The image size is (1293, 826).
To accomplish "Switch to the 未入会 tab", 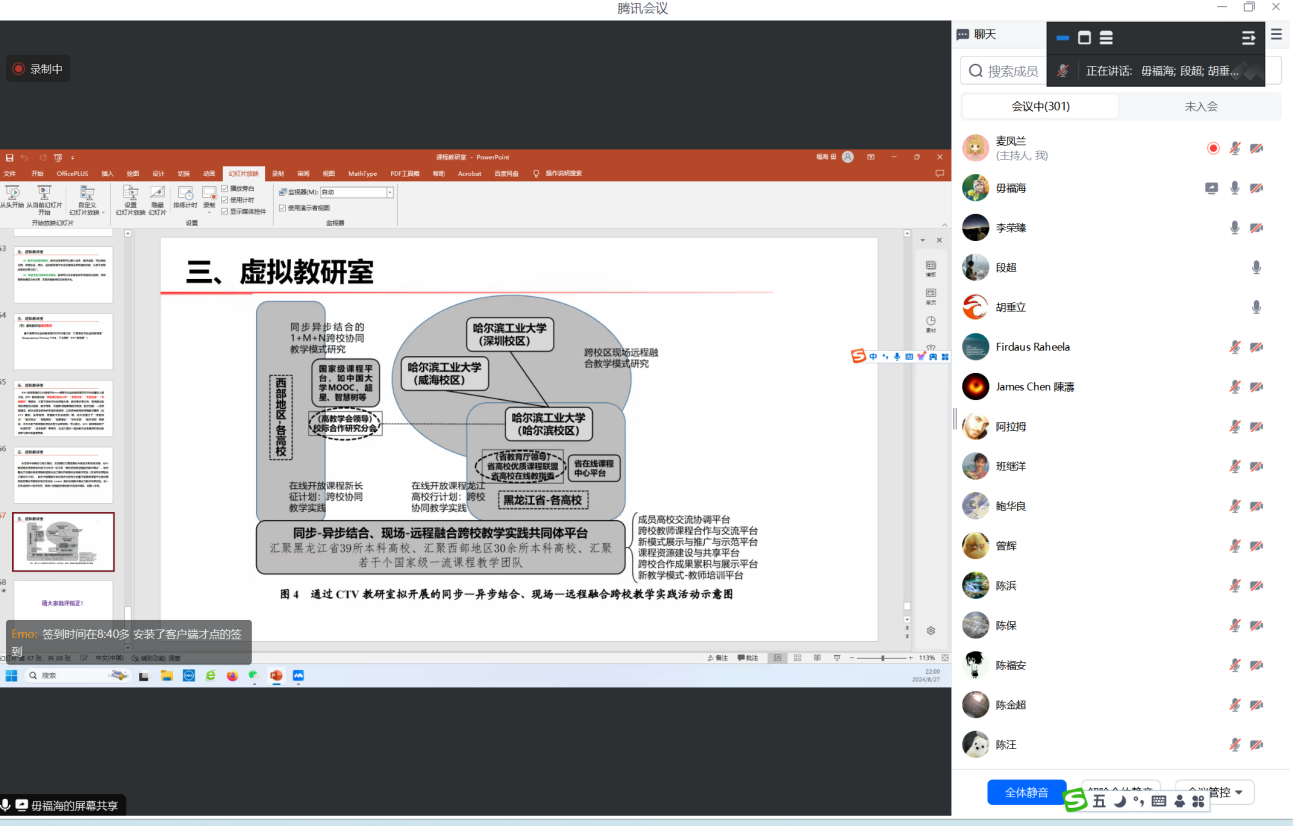I will 1201,106.
